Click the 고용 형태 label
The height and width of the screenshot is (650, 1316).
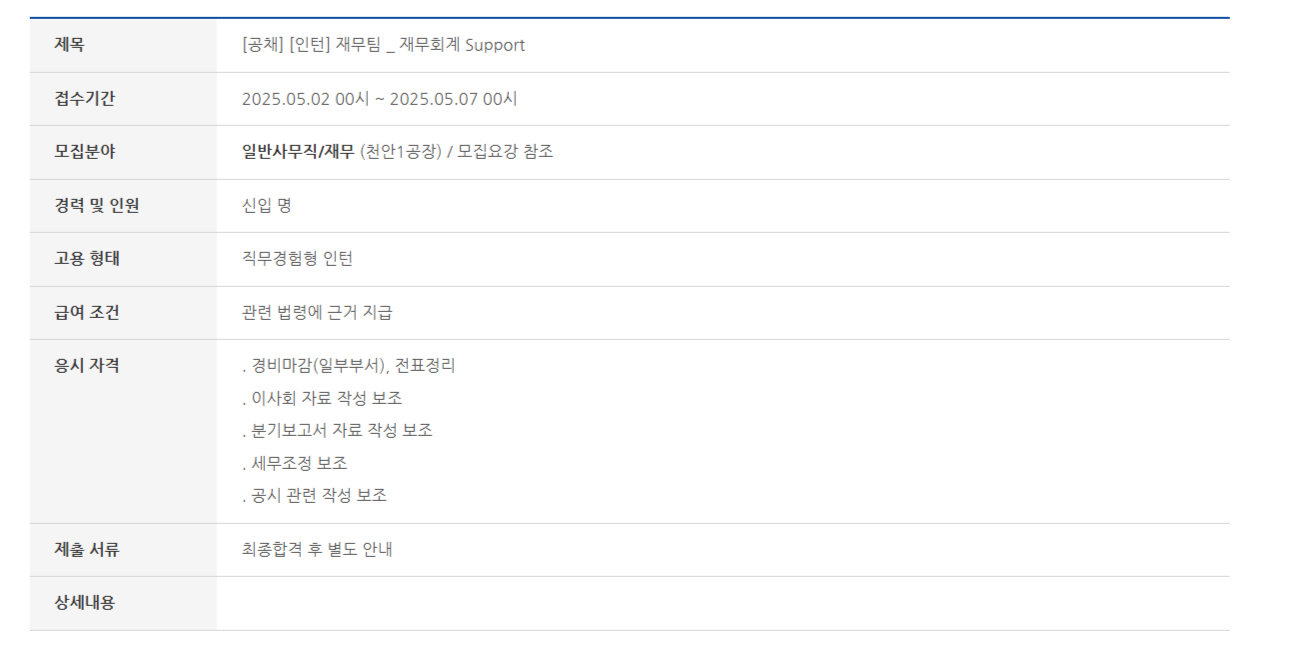coord(87,259)
